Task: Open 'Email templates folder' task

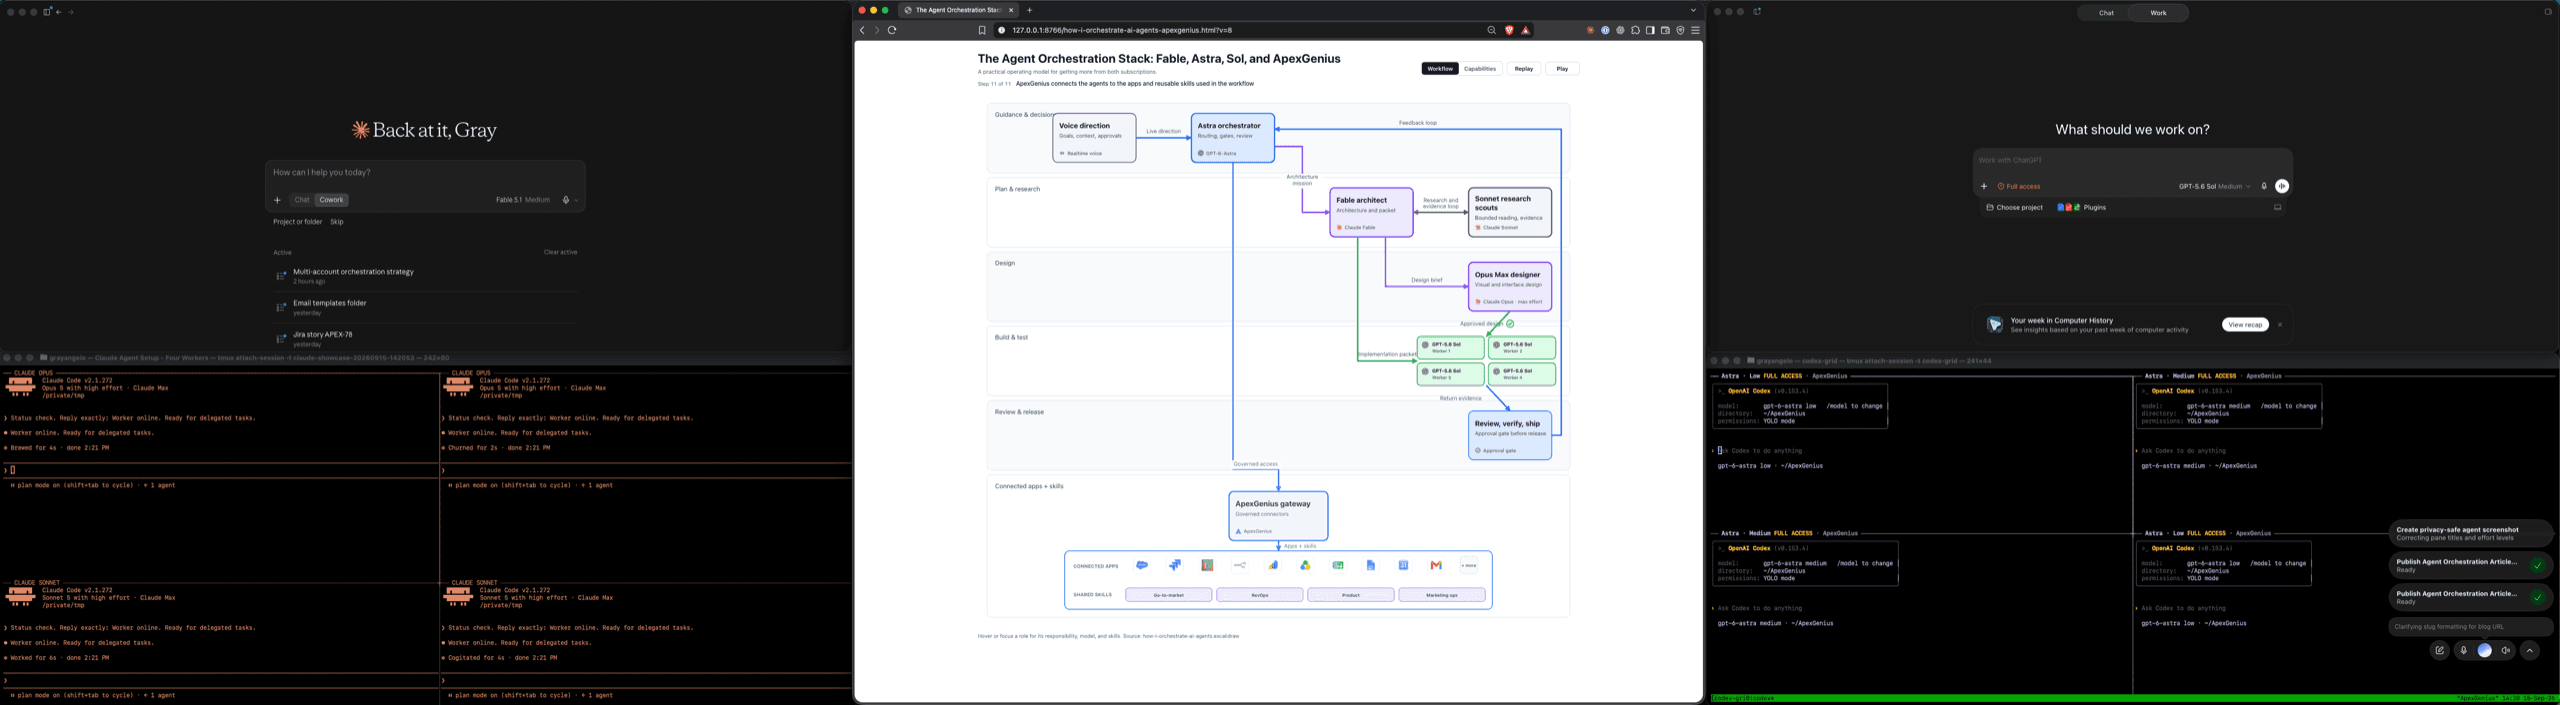Action: pos(425,307)
